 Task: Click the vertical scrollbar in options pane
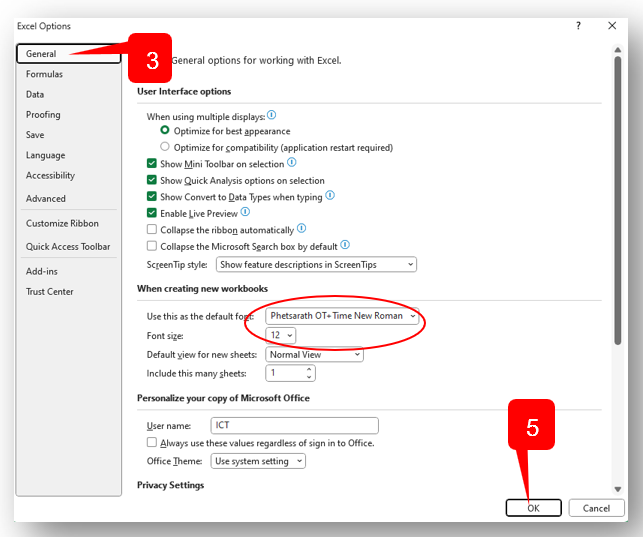click(619, 200)
